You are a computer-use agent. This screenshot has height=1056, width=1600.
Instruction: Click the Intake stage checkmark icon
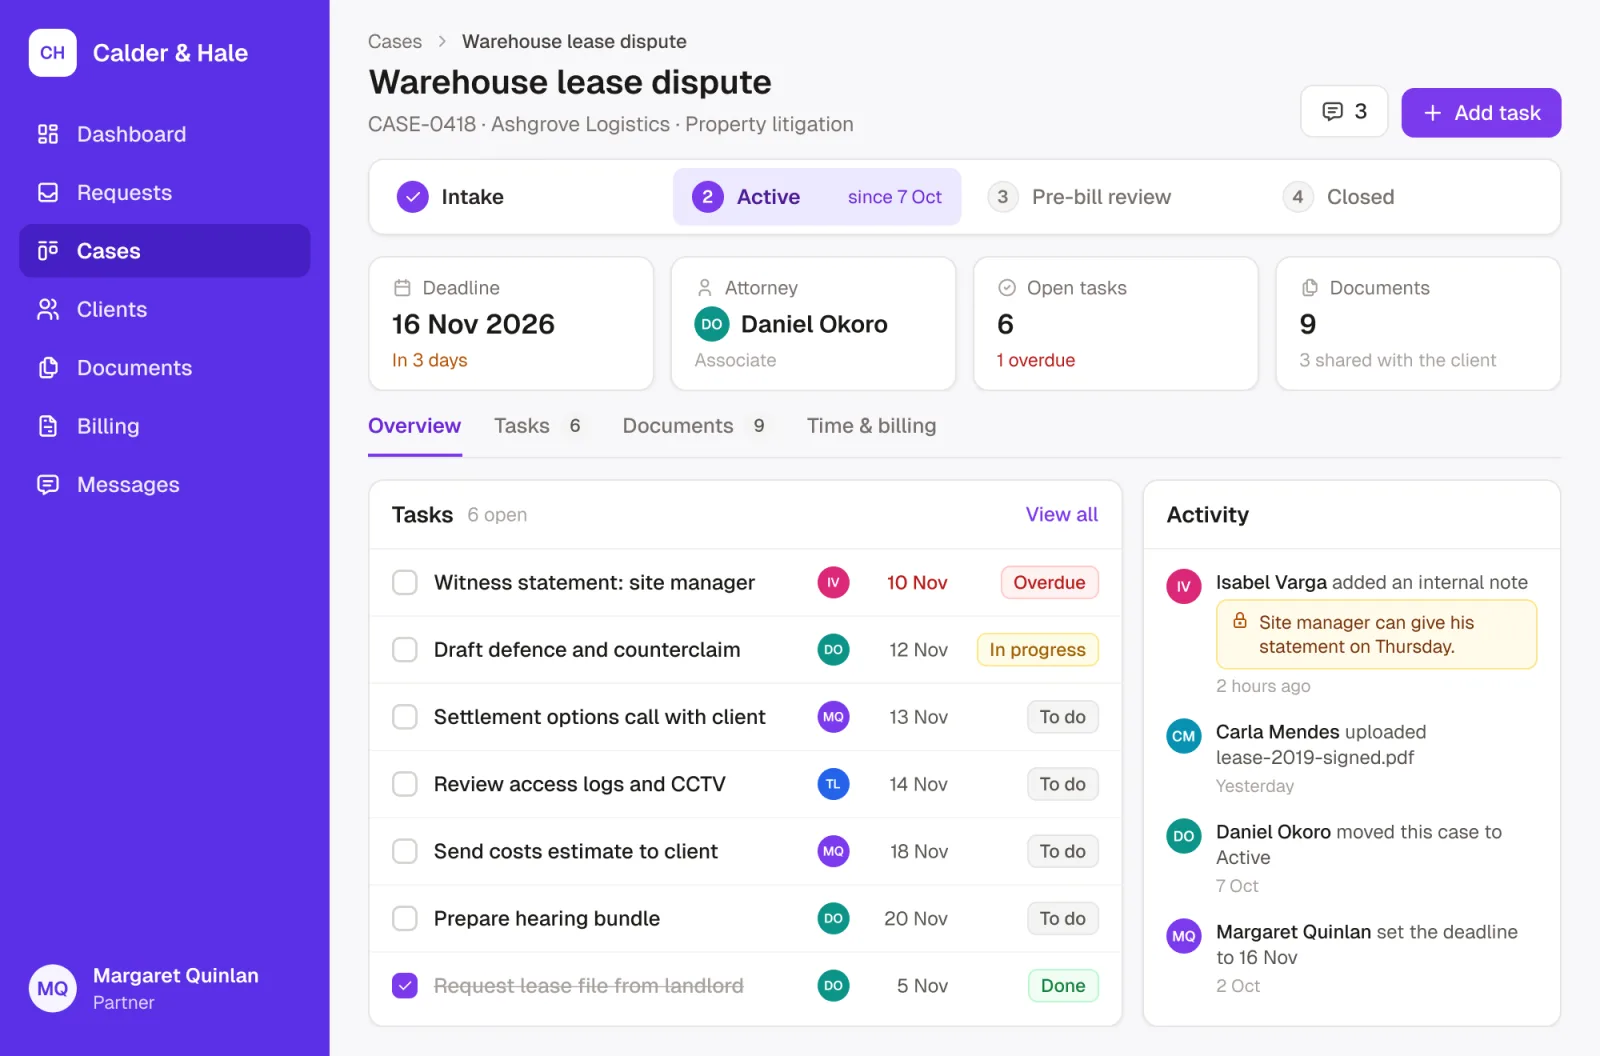pyautogui.click(x=412, y=197)
